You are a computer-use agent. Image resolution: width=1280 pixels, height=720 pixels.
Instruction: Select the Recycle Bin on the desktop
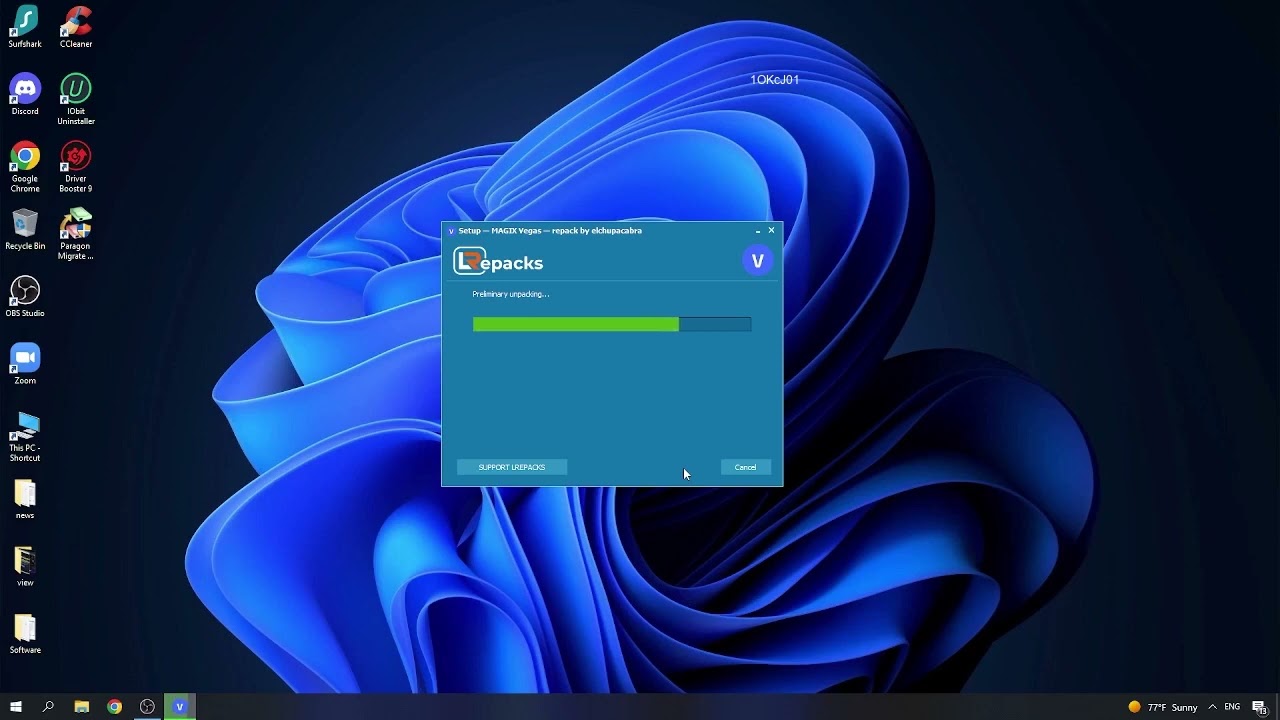tap(25, 229)
